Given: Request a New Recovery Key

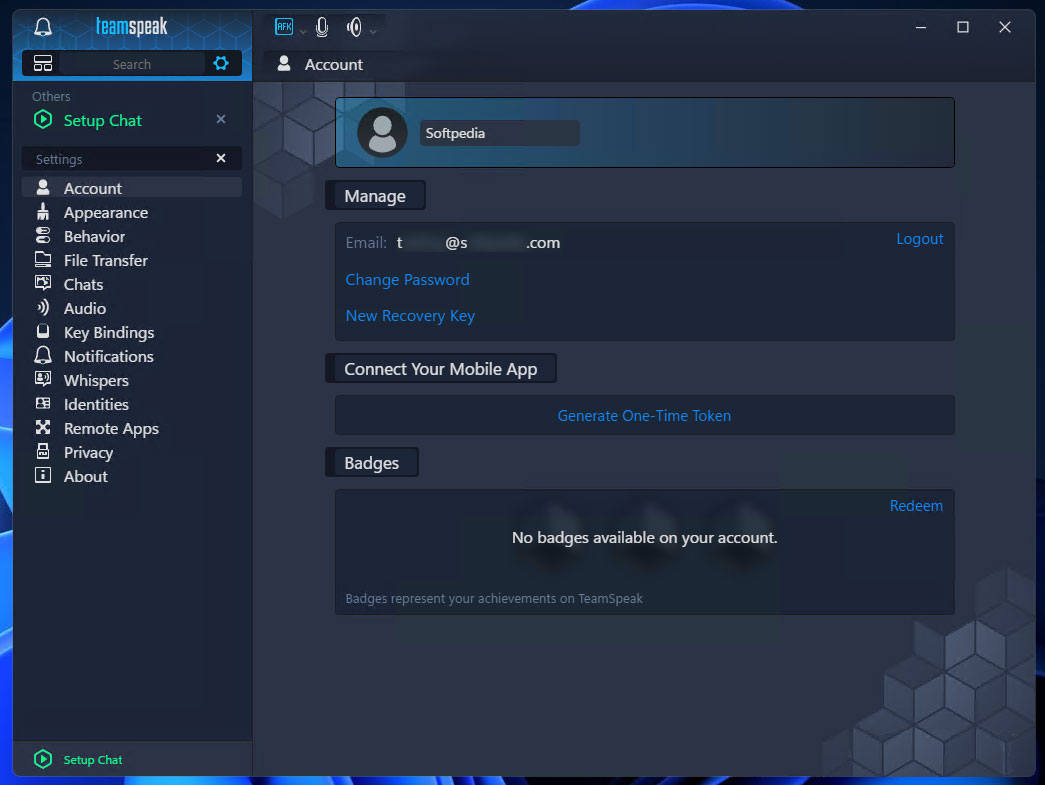Looking at the screenshot, I should click(410, 316).
